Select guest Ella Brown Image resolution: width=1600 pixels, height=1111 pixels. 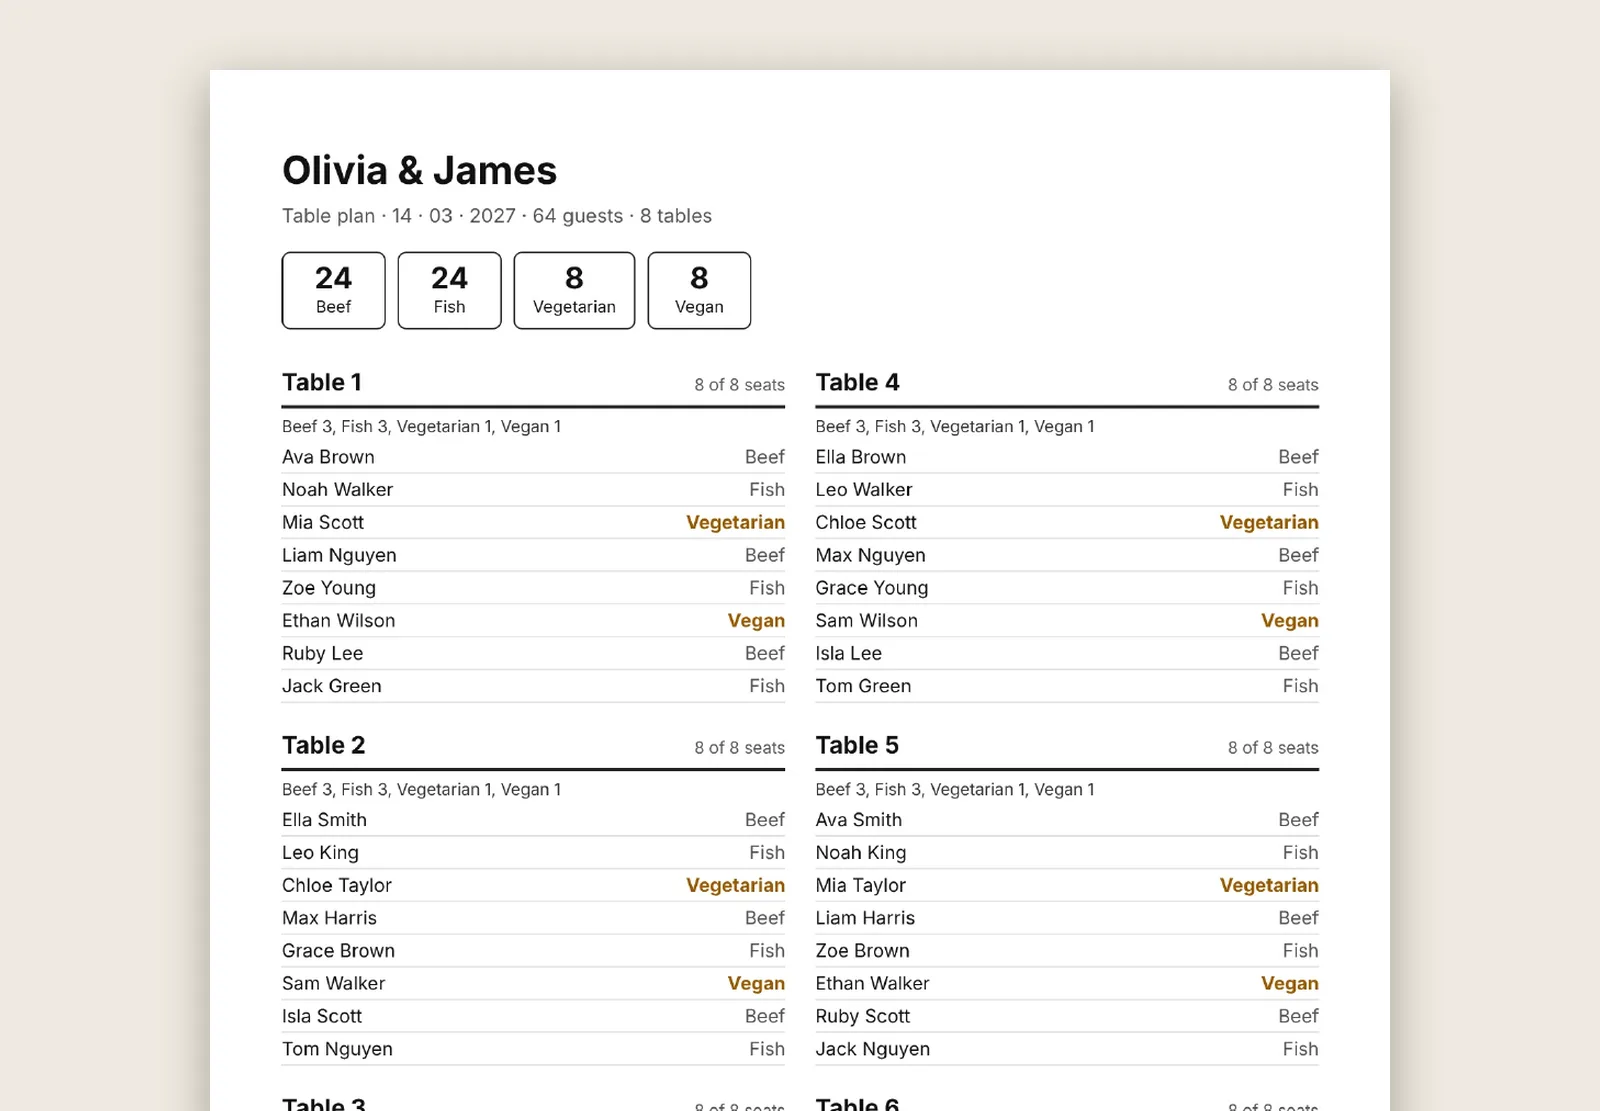pos(861,457)
